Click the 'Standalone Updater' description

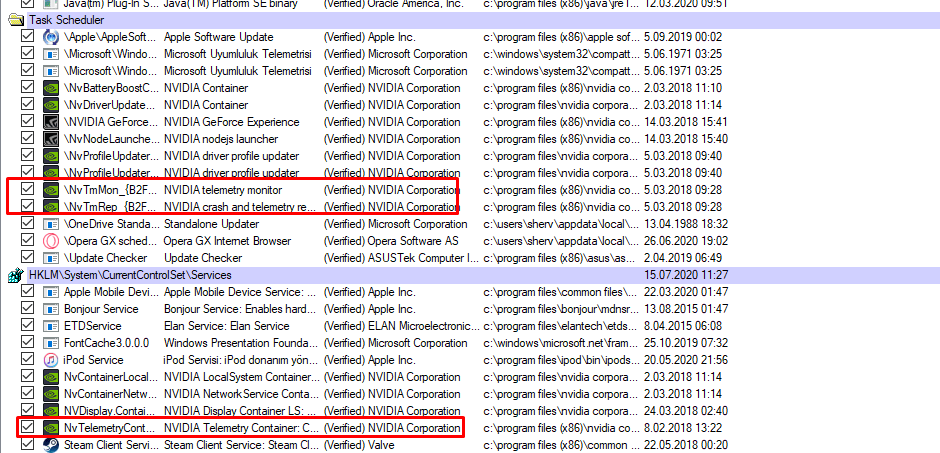click(212, 224)
